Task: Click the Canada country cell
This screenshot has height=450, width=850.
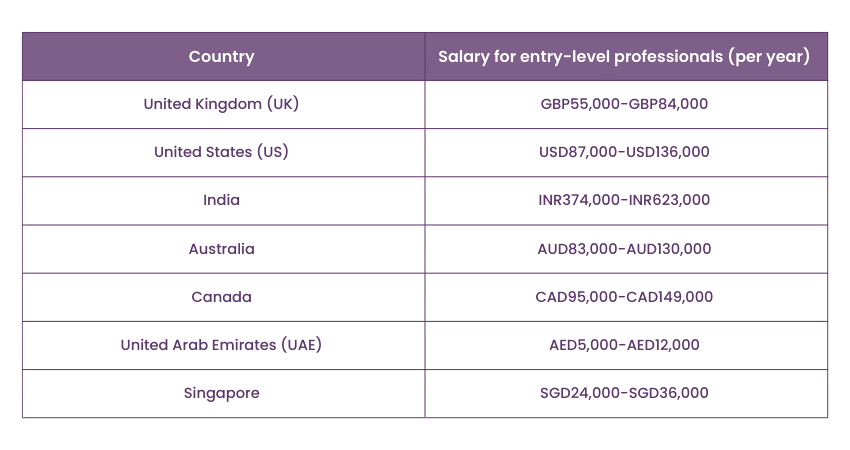Action: (221, 297)
